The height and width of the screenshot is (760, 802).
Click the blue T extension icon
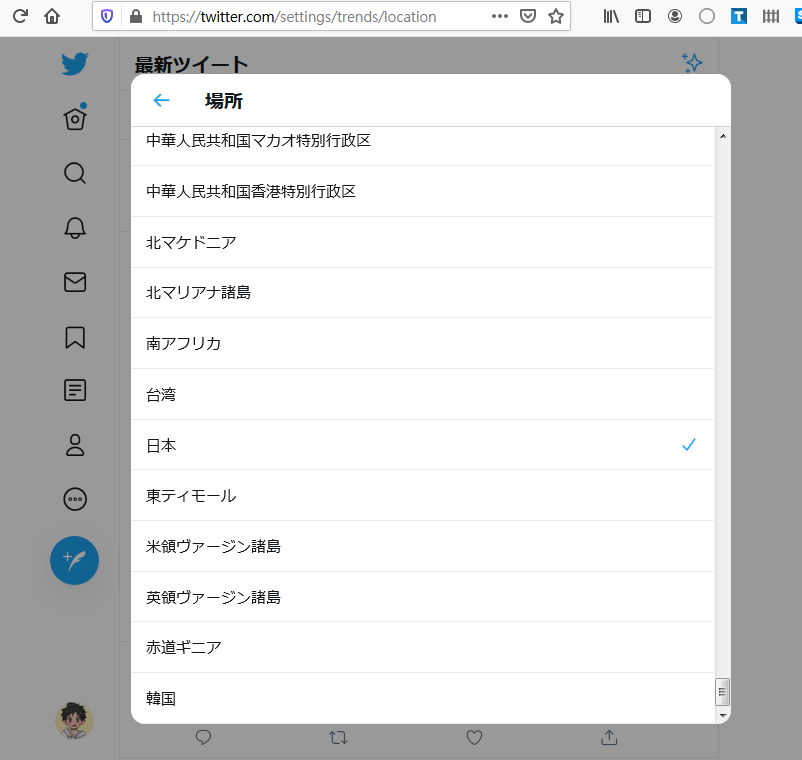[x=739, y=16]
